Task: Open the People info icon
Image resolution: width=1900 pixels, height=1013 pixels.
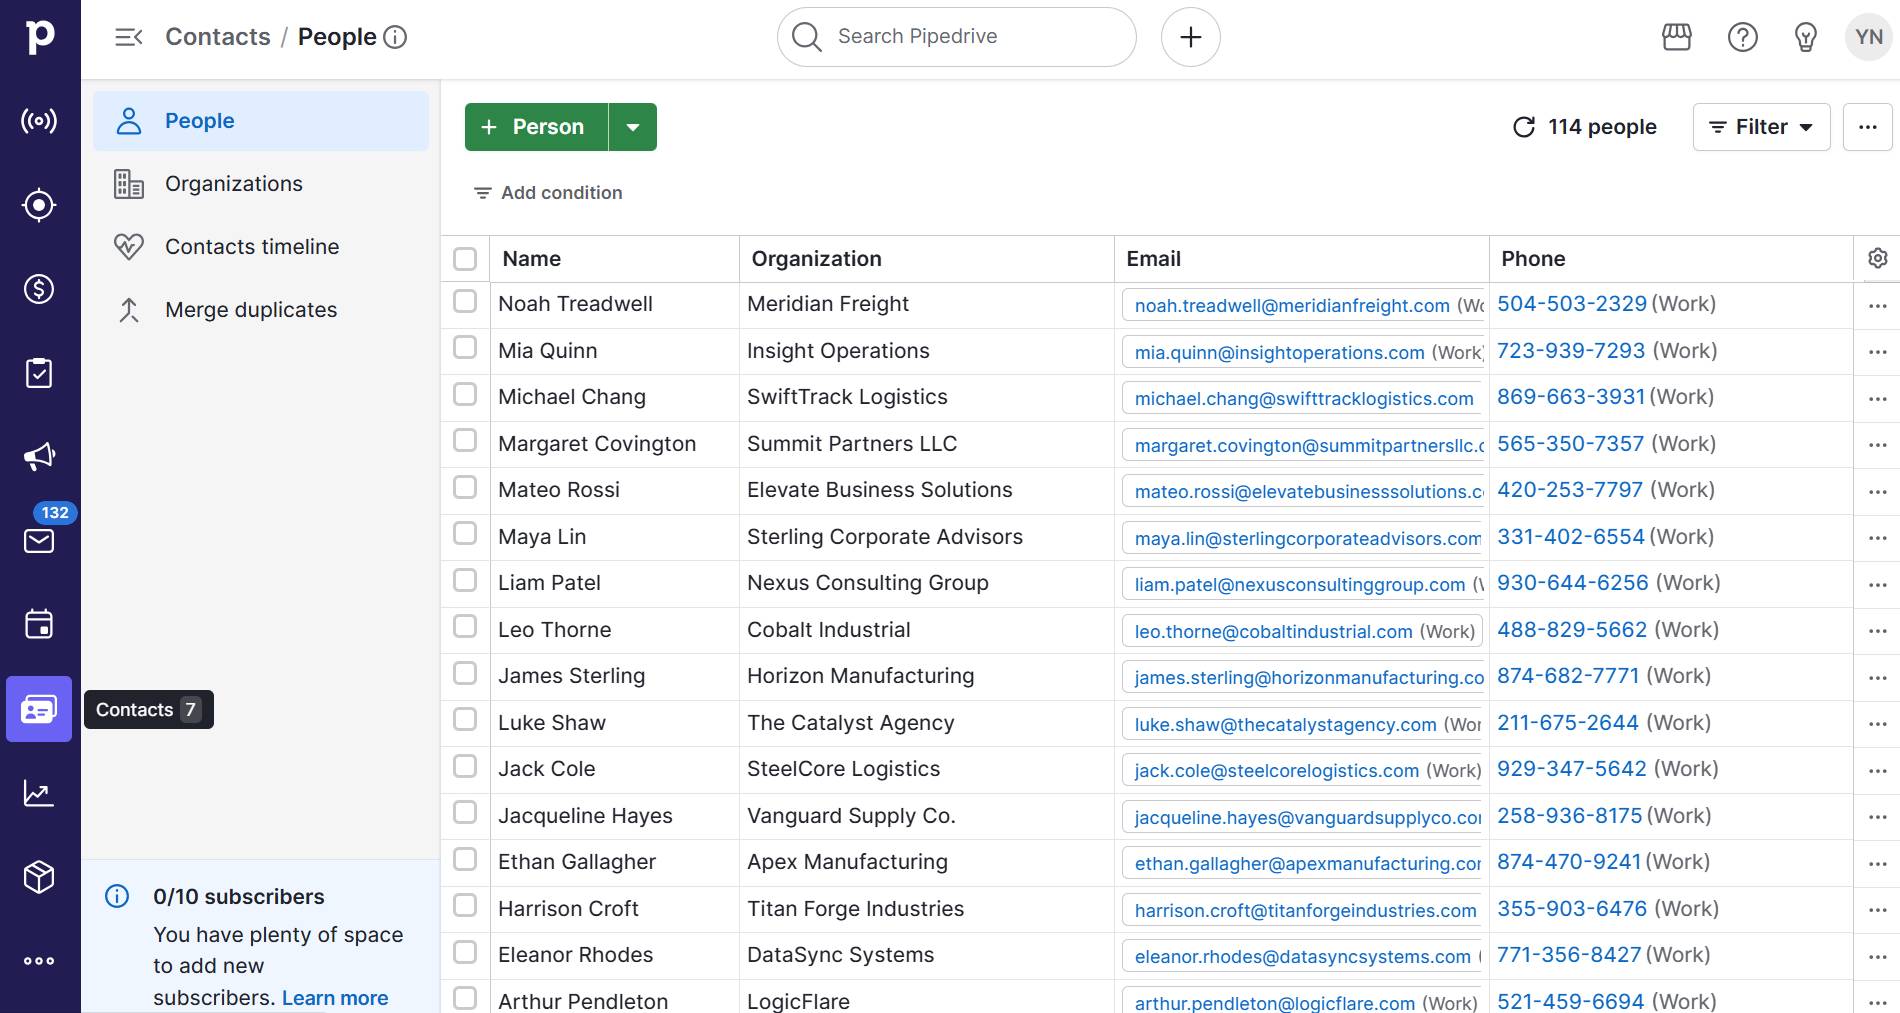Action: click(396, 37)
